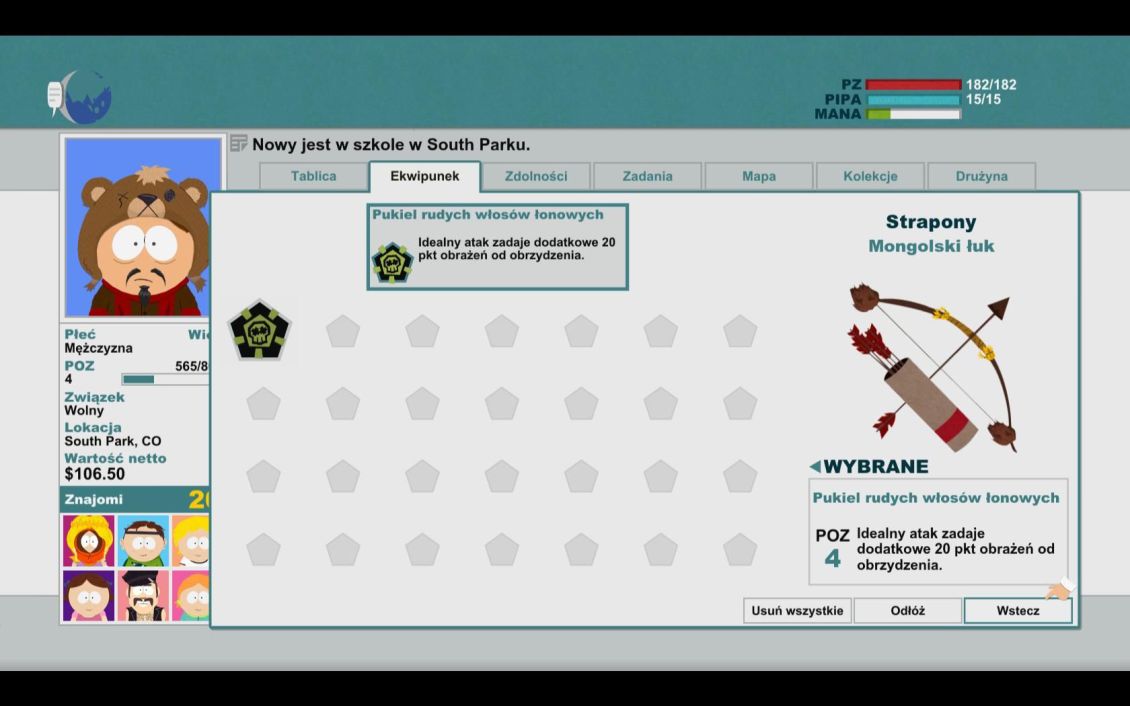Click the net worth value '$106.50'
Screen dimensions: 1130x706
click(94, 474)
